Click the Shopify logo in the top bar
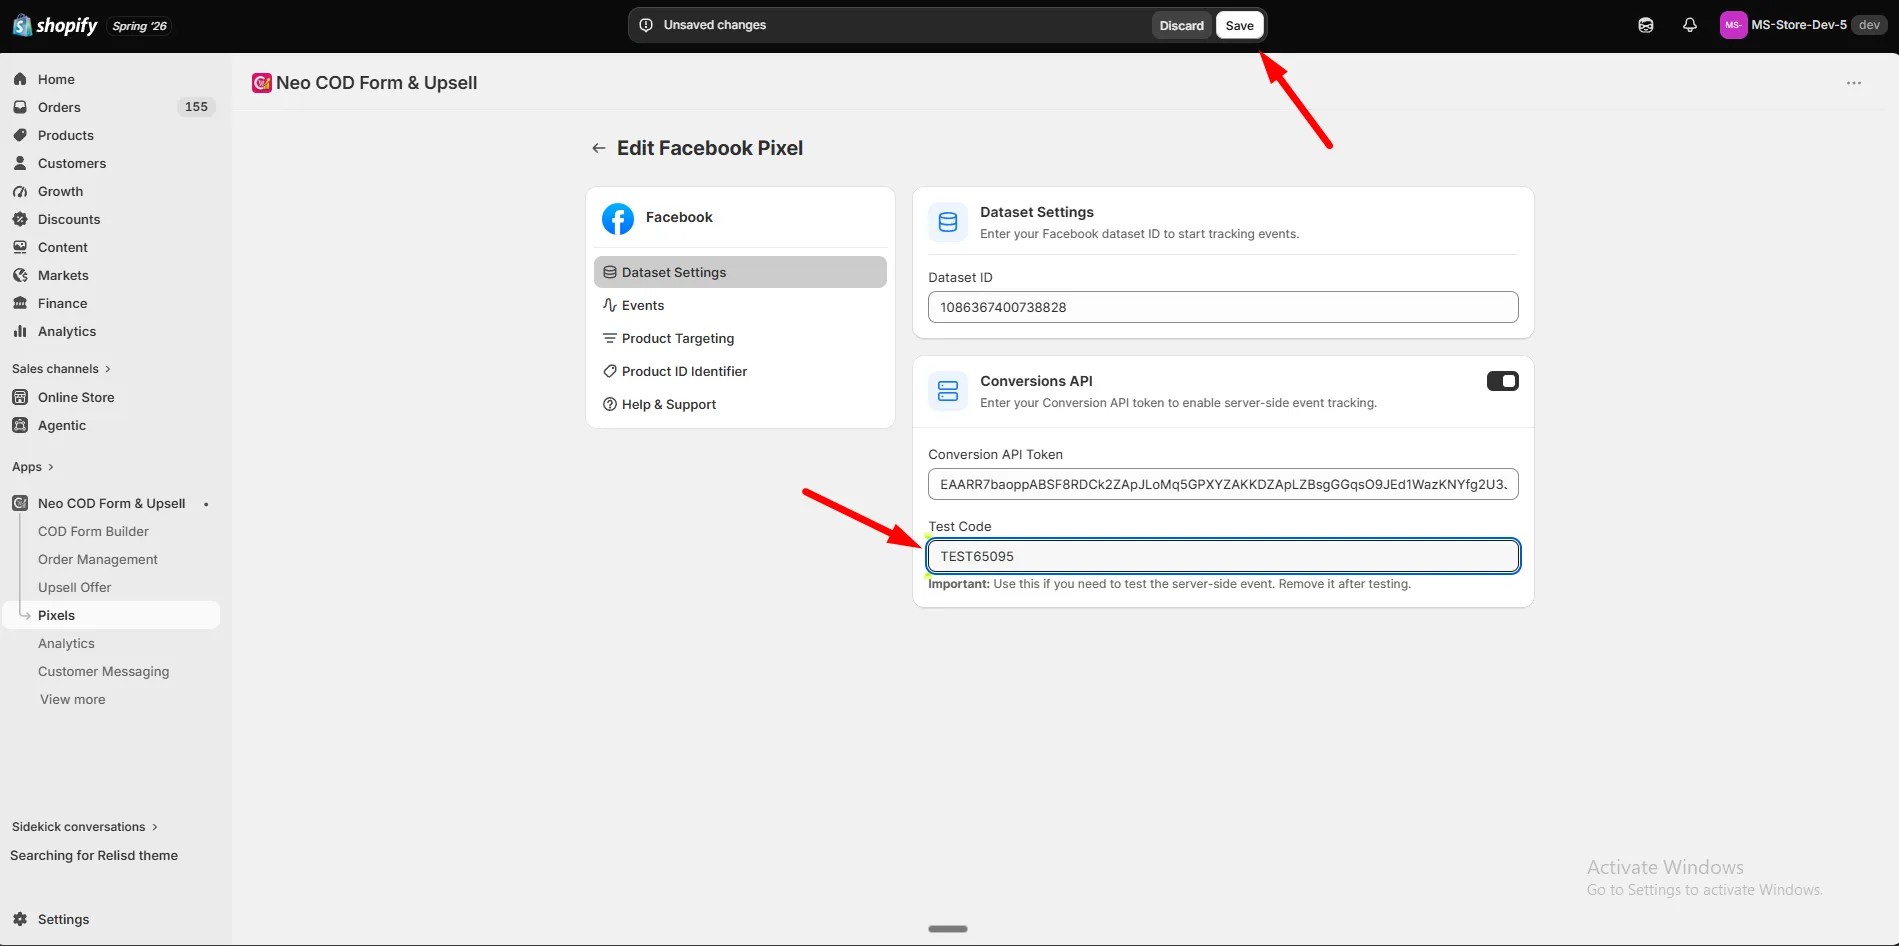The width and height of the screenshot is (1899, 946). (55, 25)
